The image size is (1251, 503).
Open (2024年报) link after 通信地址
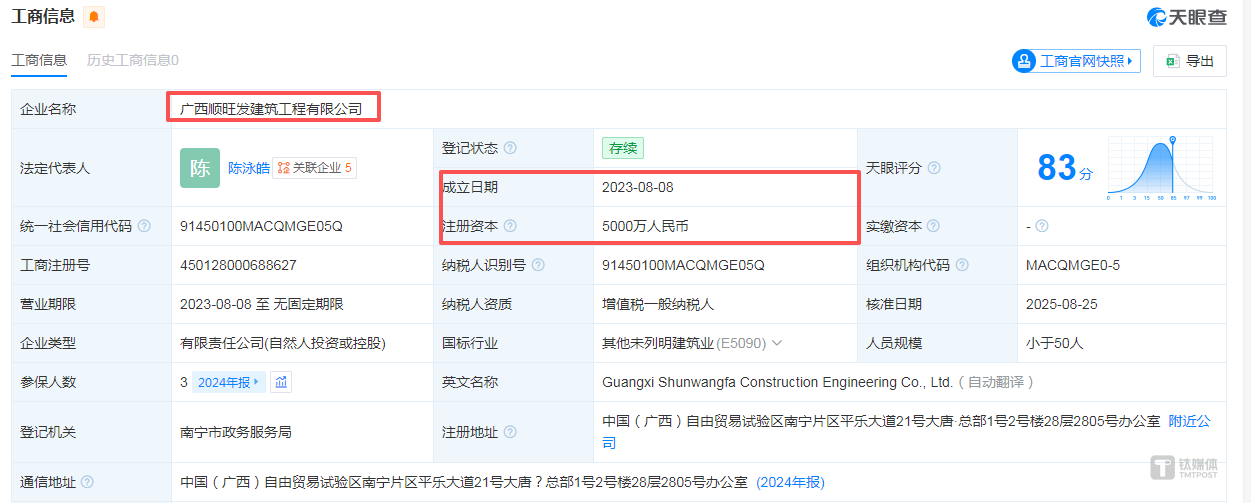pyautogui.click(x=790, y=482)
